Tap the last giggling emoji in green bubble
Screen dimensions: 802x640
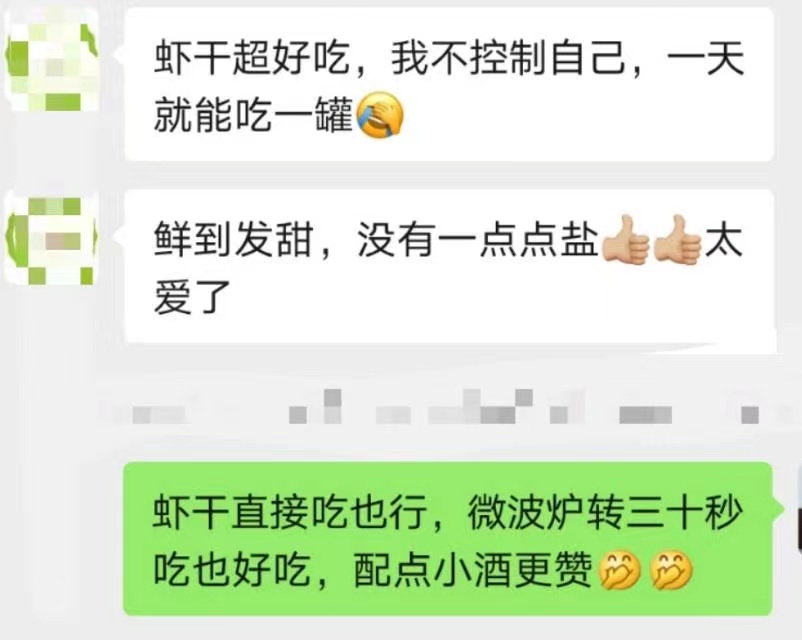670,570
